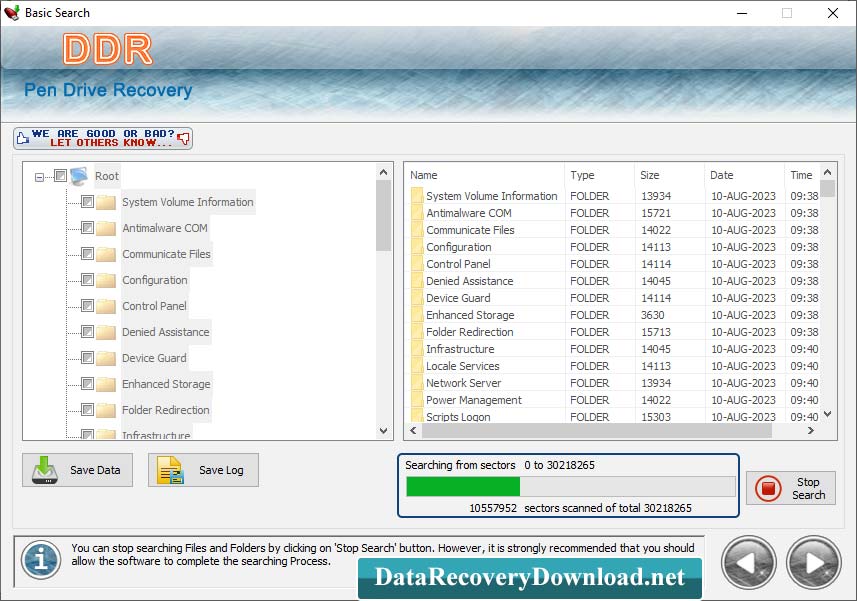Click the Save Log button
The width and height of the screenshot is (857, 601).
point(203,470)
